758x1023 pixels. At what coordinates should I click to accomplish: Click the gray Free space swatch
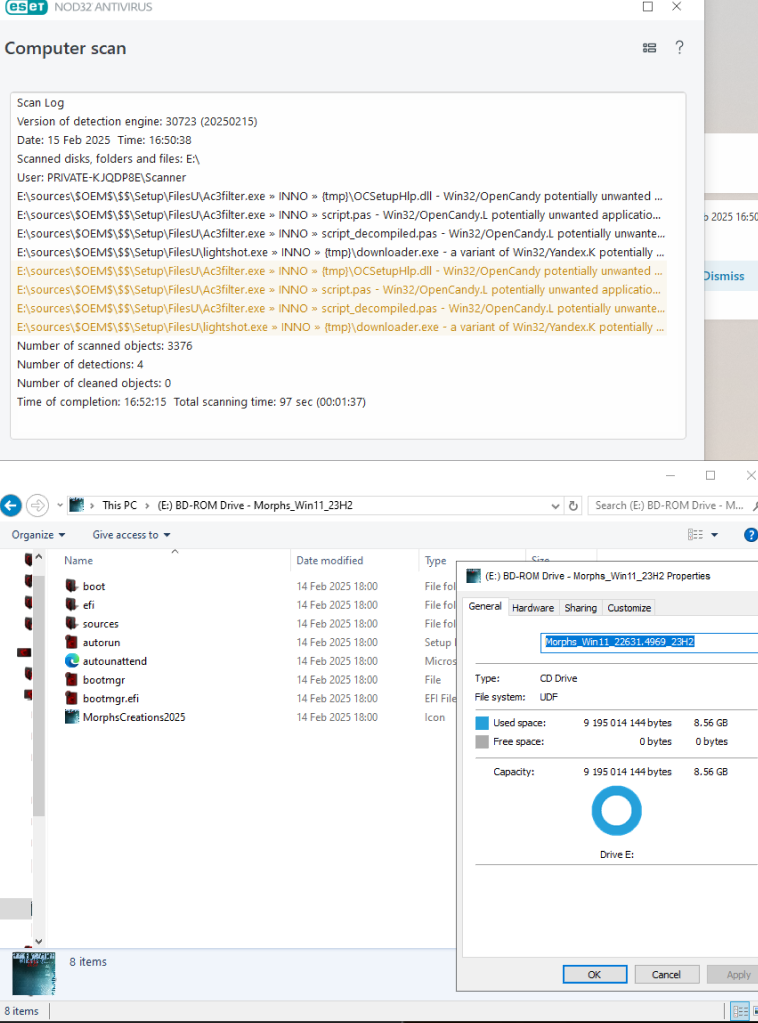point(482,742)
